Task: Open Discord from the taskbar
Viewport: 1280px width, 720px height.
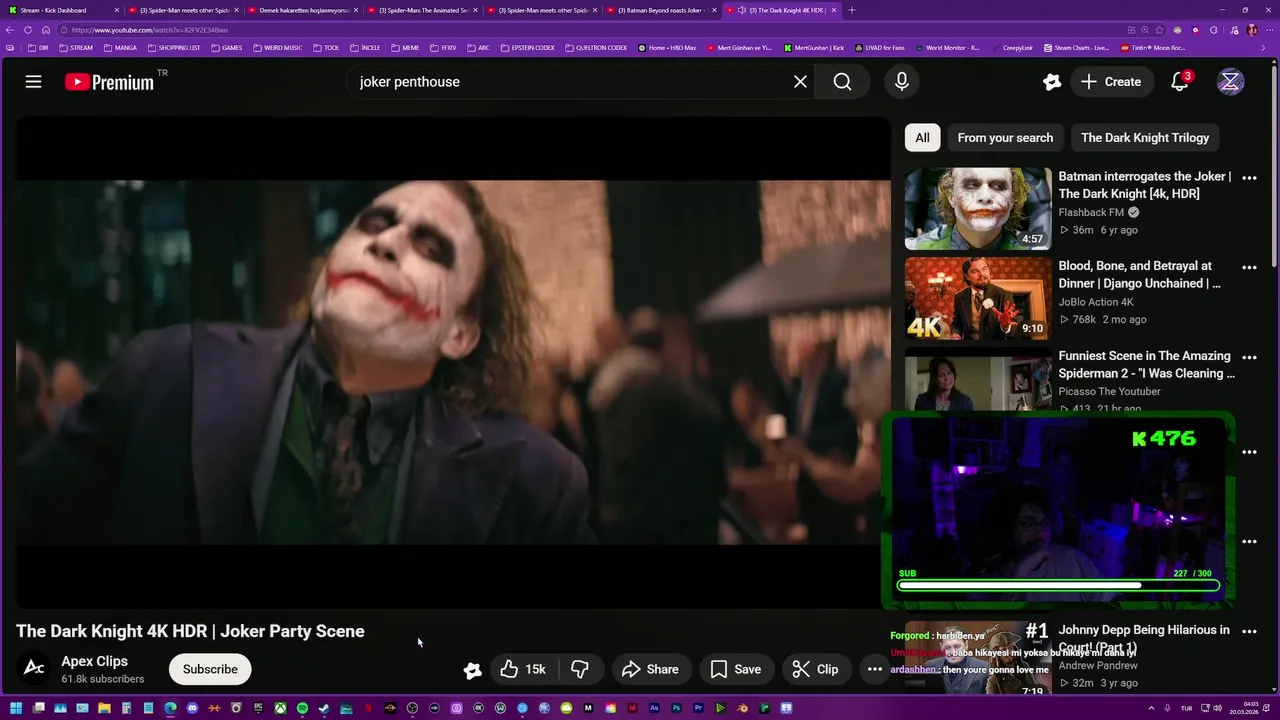Action: pos(192,708)
